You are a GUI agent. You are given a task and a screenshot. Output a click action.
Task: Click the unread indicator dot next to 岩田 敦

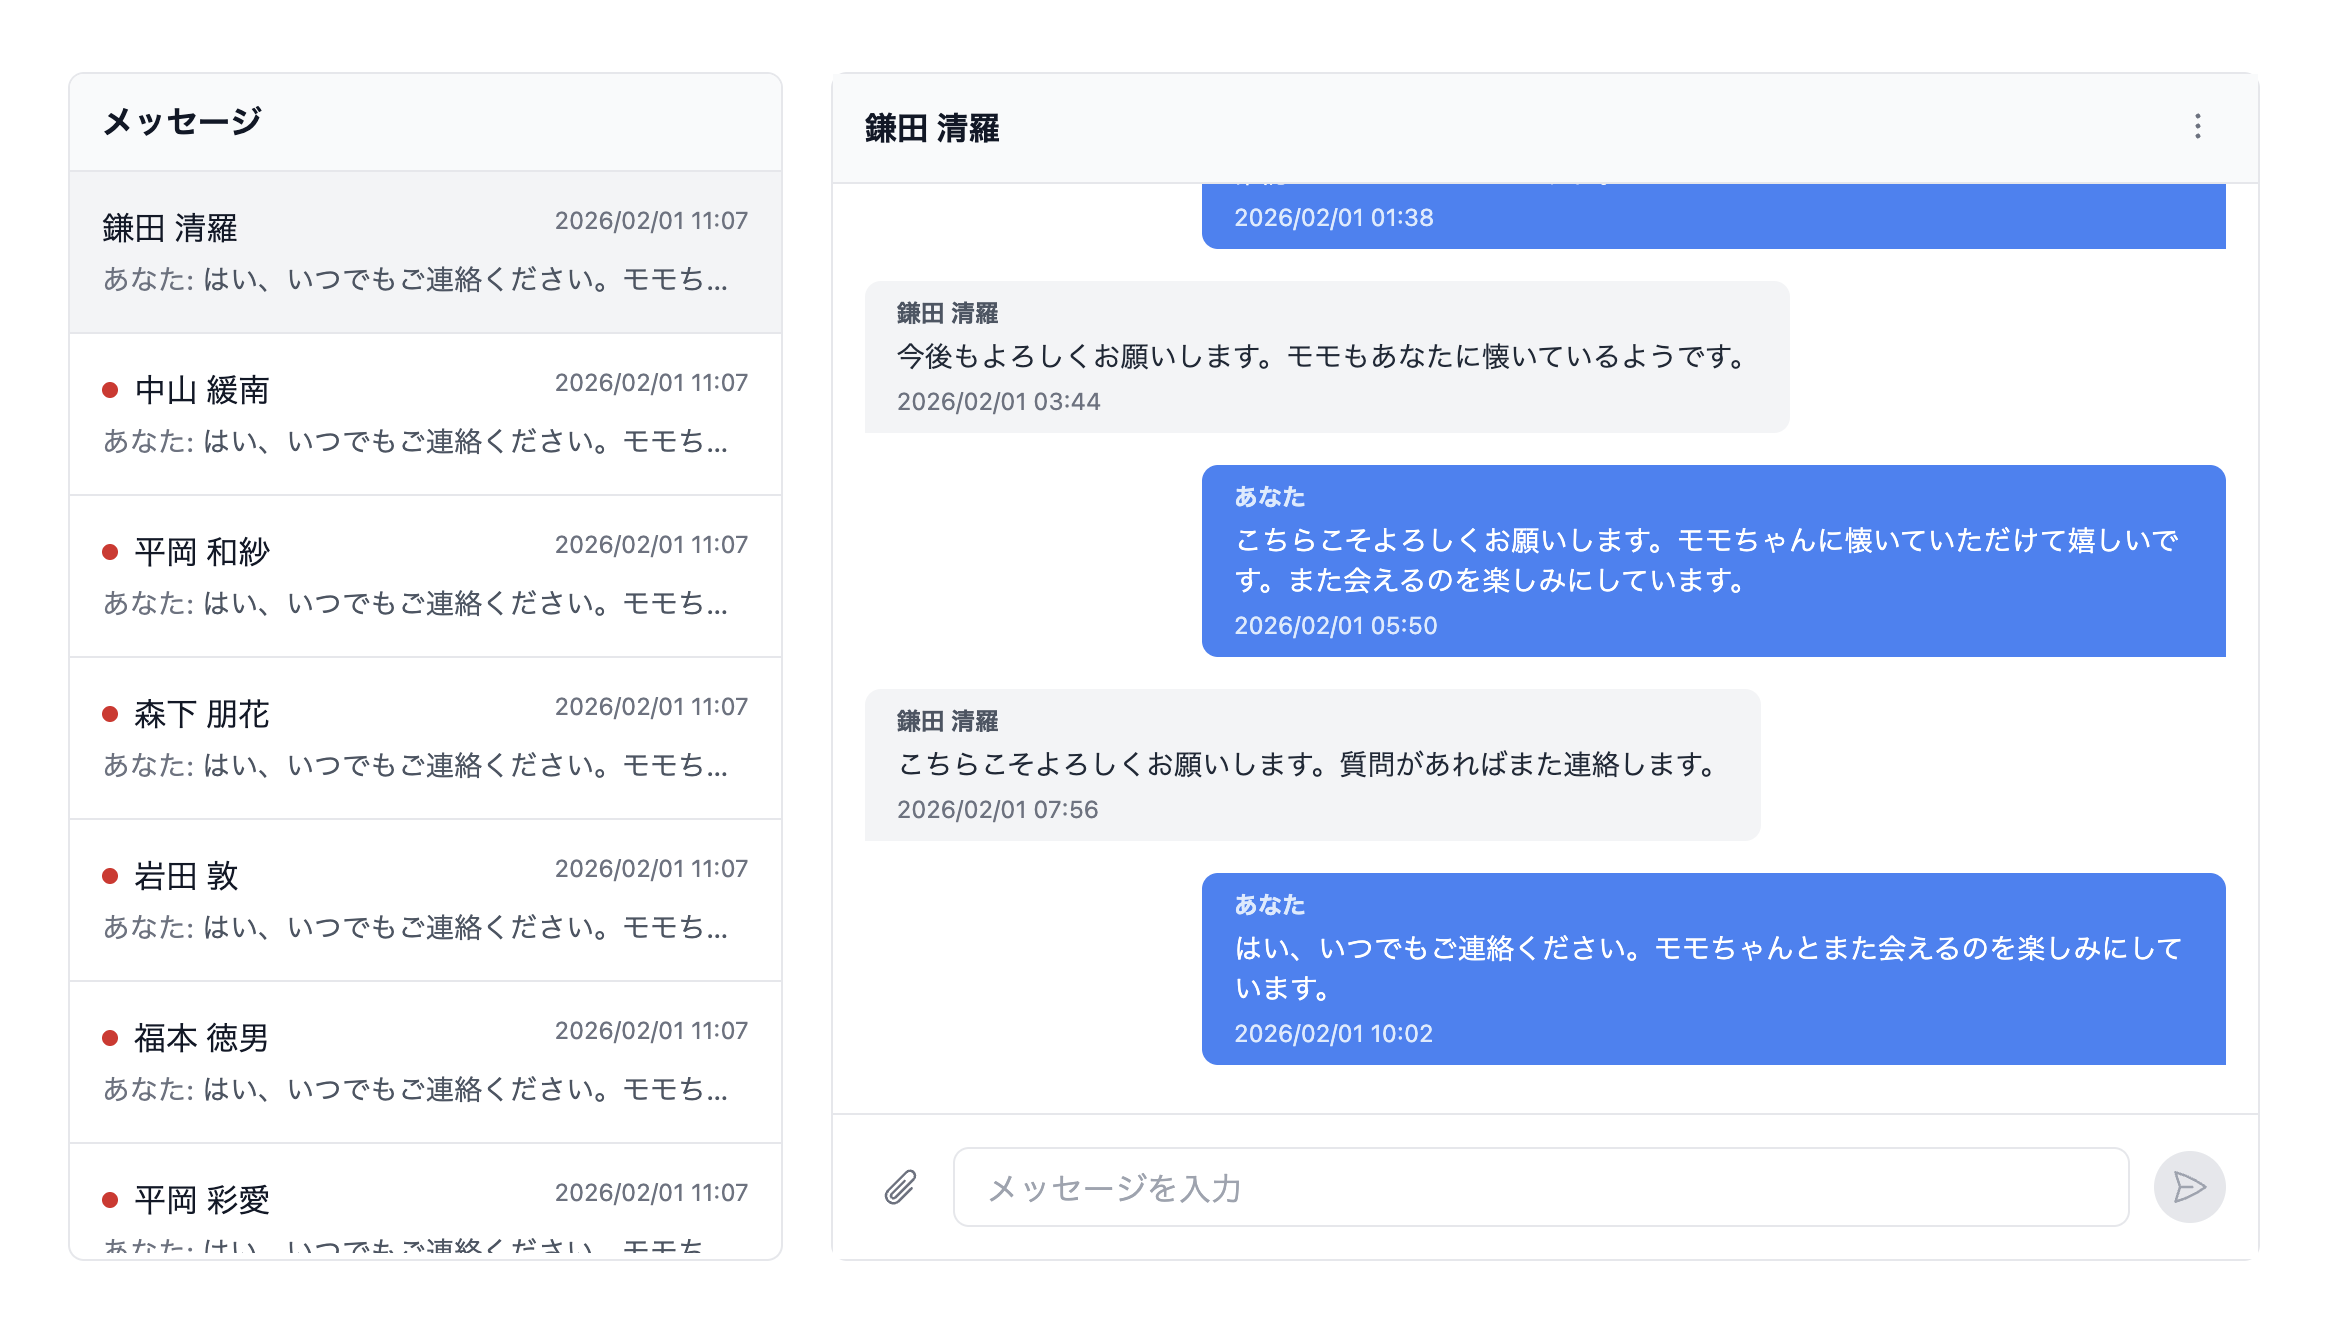tap(112, 878)
